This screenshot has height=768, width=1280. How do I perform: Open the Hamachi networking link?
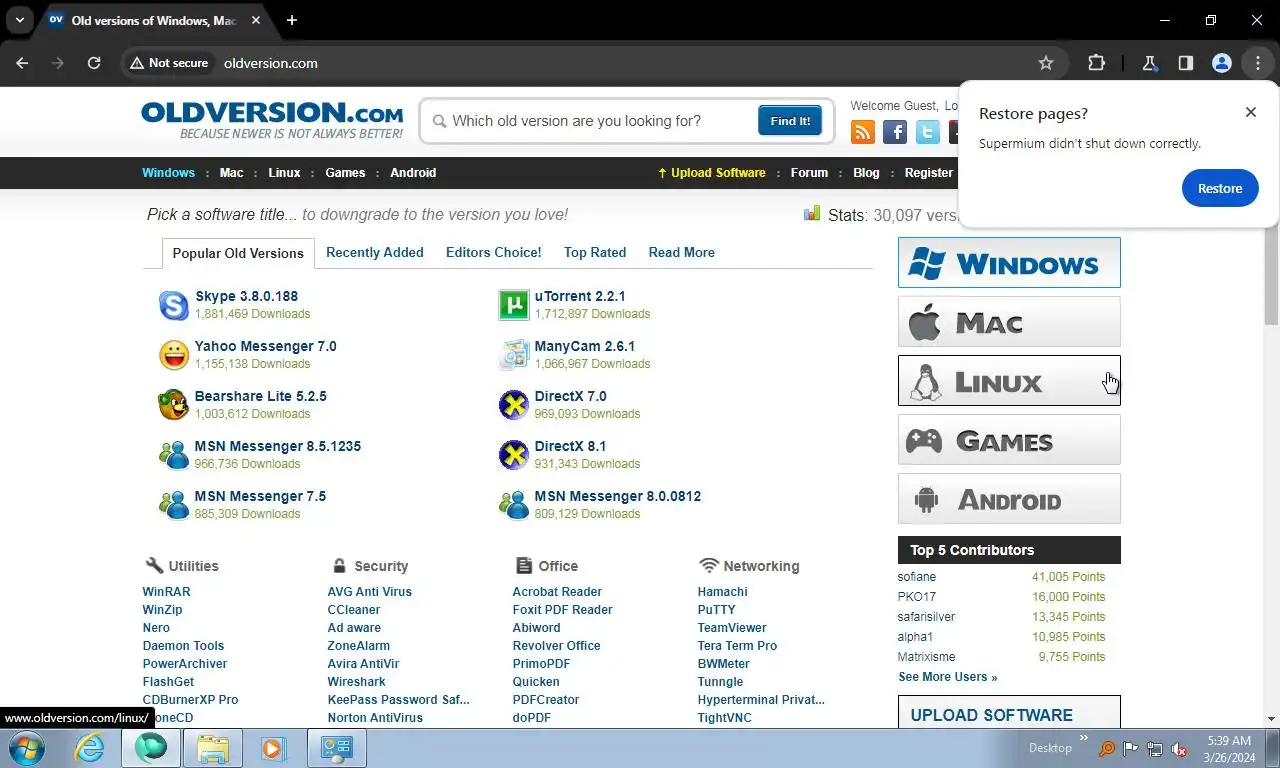point(722,592)
